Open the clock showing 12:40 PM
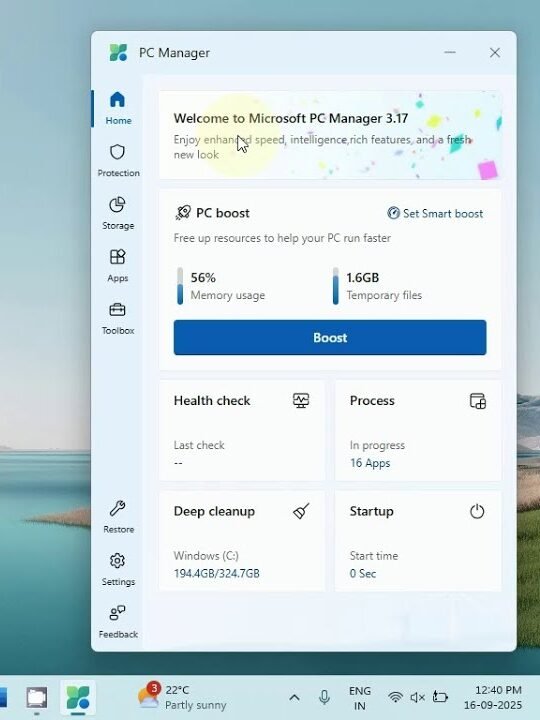Viewport: 540px width, 720px height. click(493, 698)
